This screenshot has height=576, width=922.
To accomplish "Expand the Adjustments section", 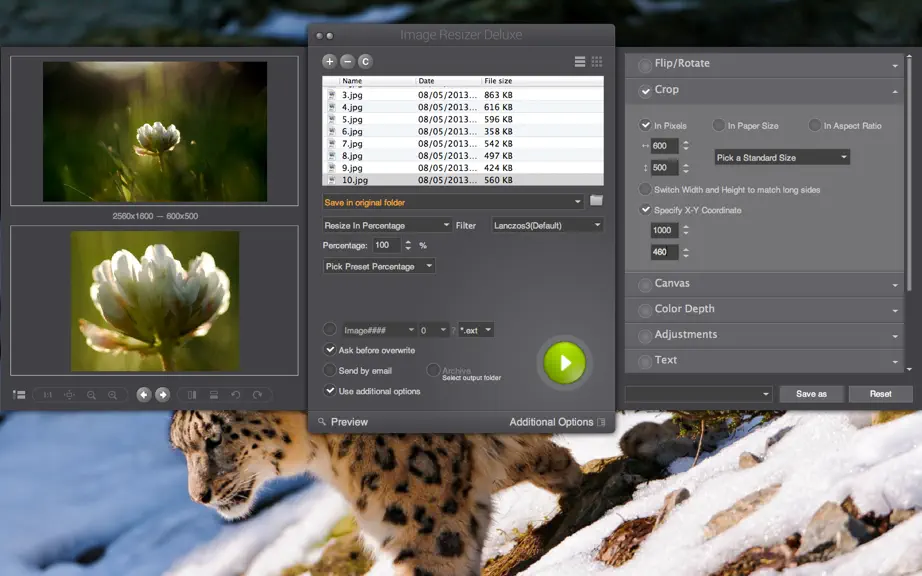I will pyautogui.click(x=764, y=335).
